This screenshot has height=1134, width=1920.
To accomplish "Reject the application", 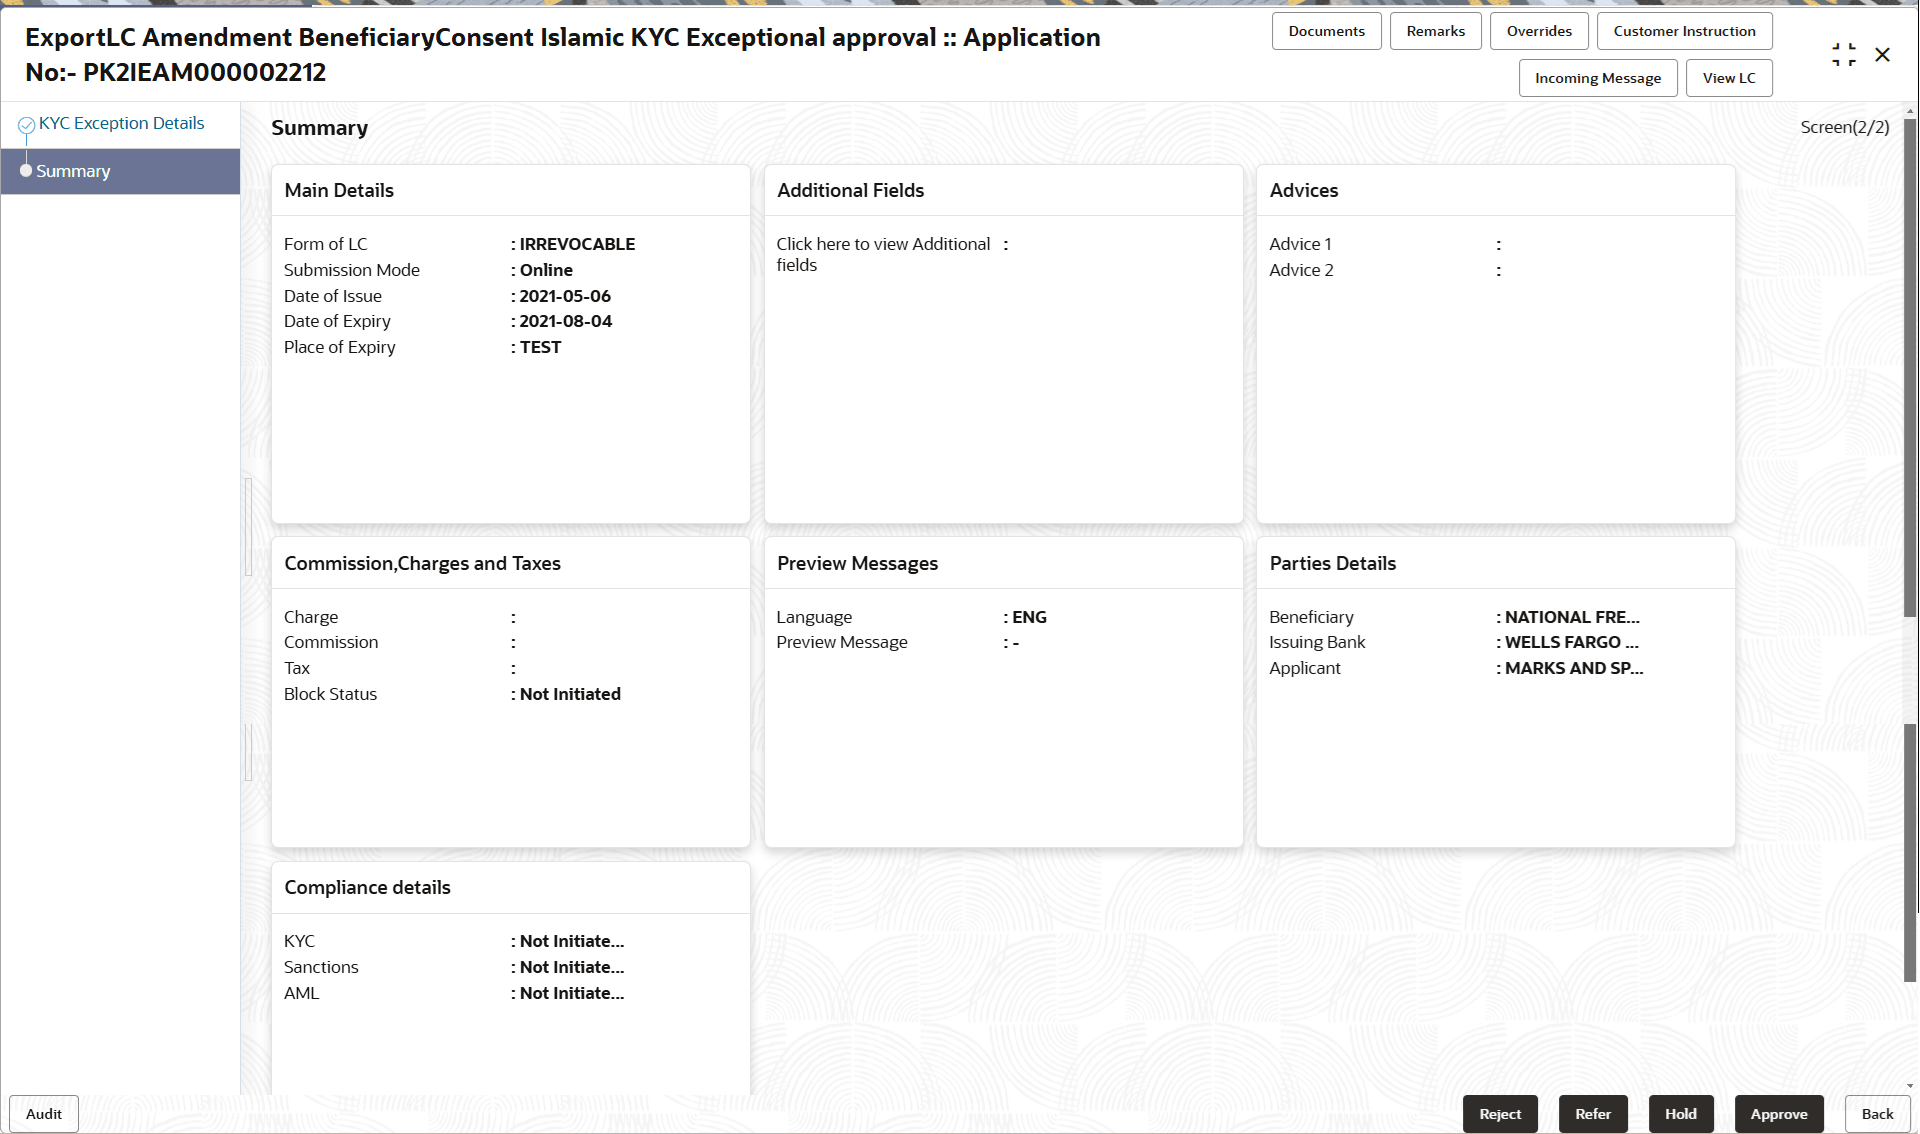I will tap(1500, 1113).
